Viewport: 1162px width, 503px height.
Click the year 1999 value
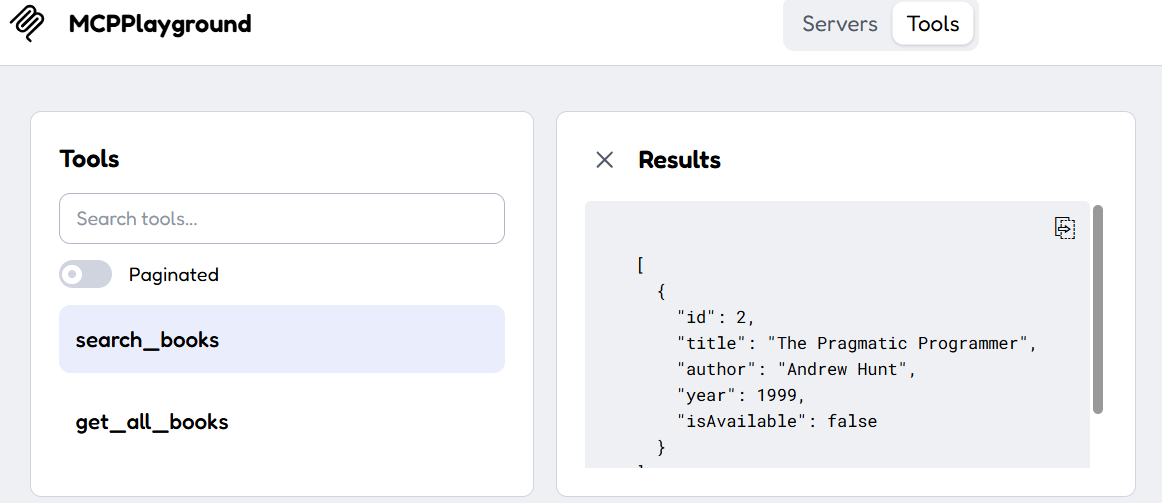[x=775, y=396]
